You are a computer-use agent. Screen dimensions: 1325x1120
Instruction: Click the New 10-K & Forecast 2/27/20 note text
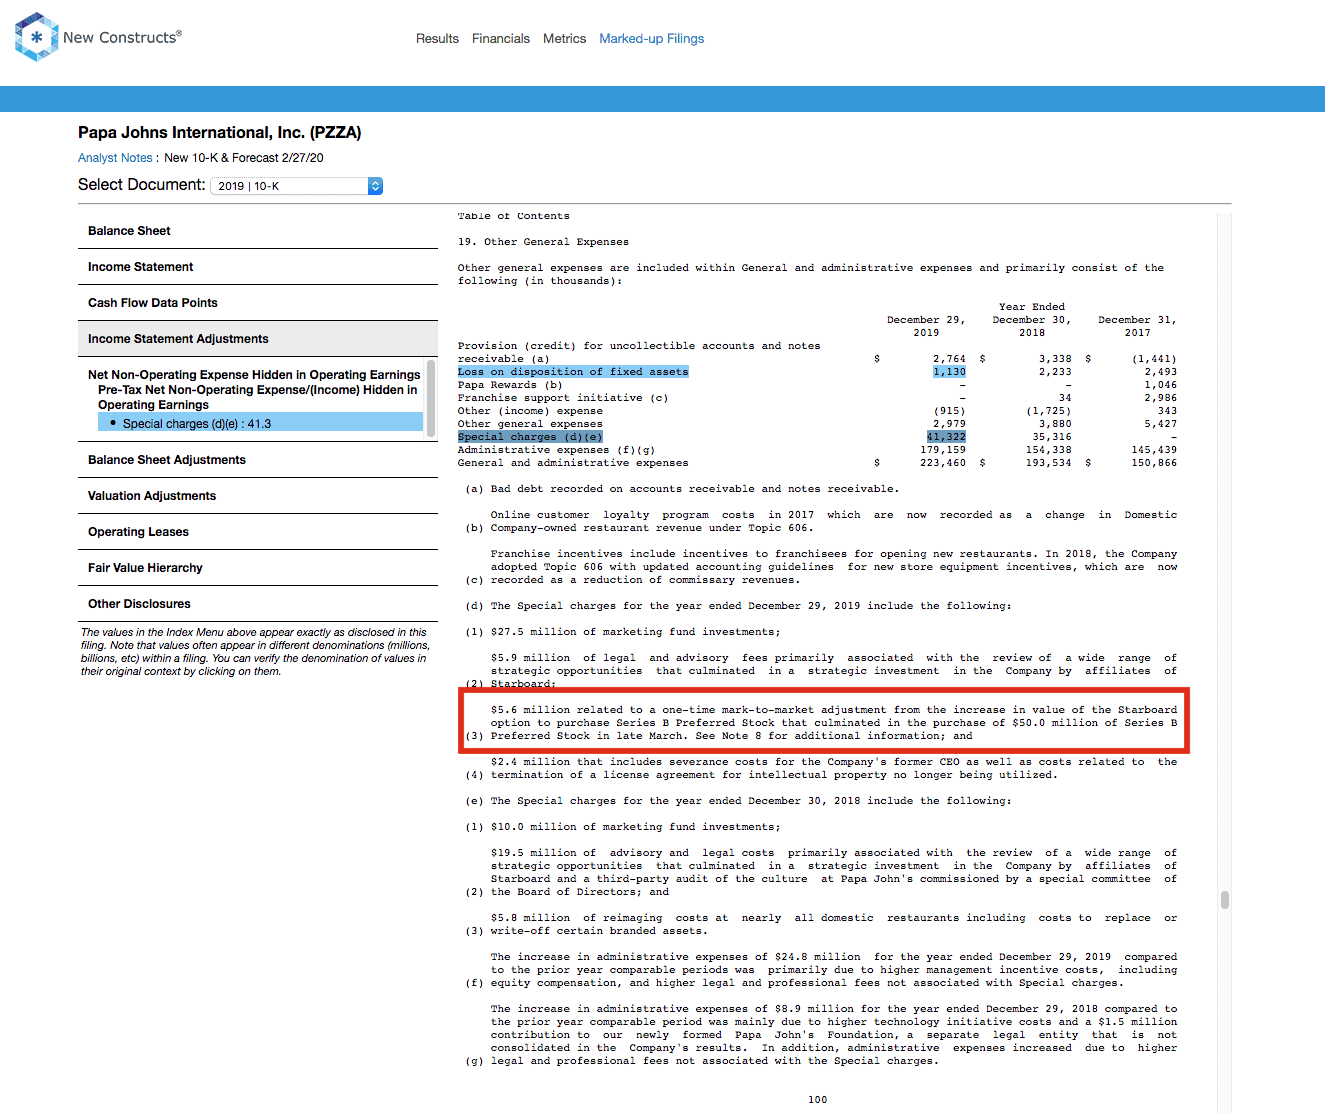coord(244,158)
